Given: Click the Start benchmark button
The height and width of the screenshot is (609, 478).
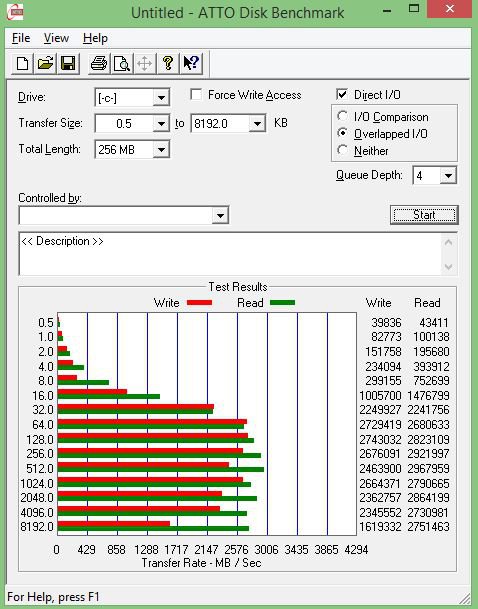Looking at the screenshot, I should tap(424, 215).
